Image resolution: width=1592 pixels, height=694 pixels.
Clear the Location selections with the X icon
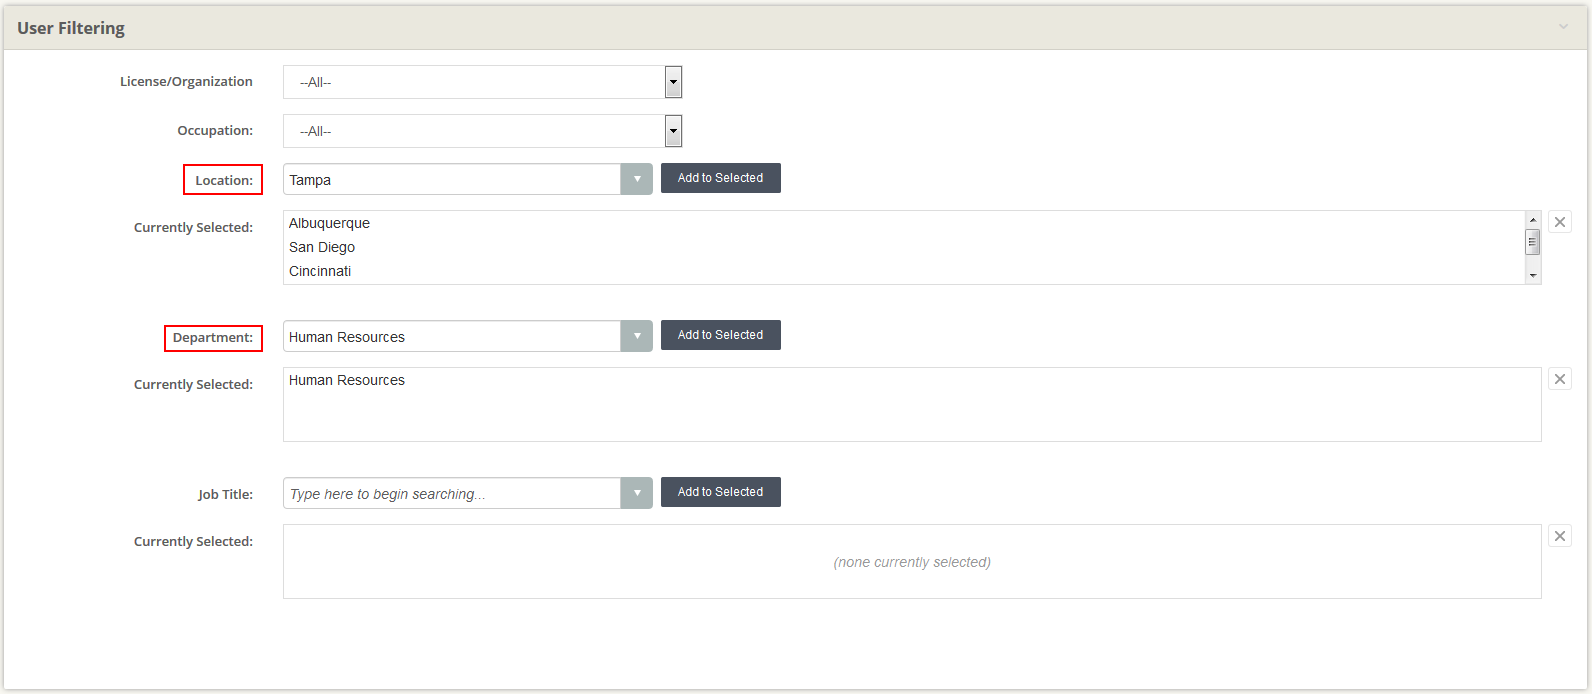pos(1560,221)
